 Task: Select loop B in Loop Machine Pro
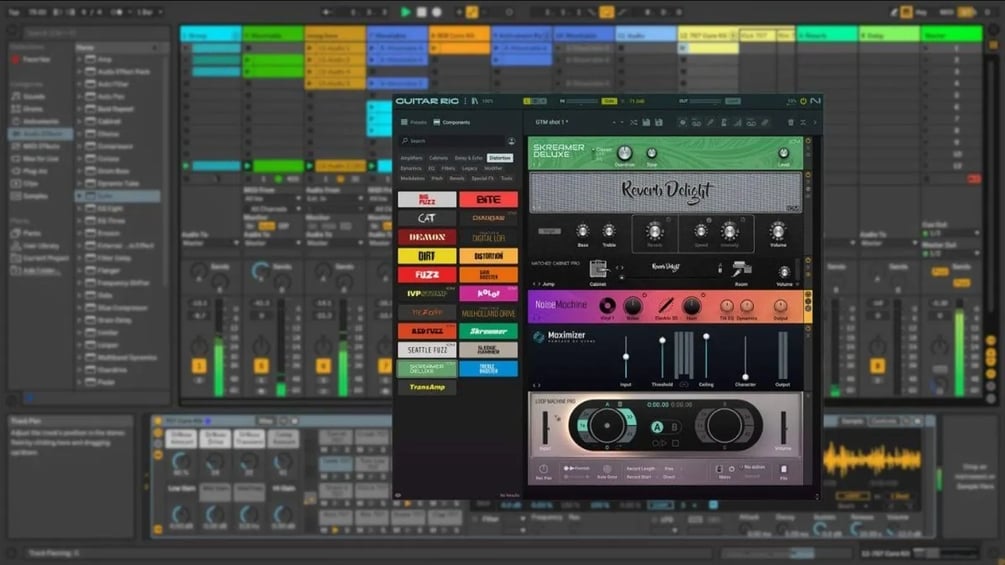click(x=674, y=427)
